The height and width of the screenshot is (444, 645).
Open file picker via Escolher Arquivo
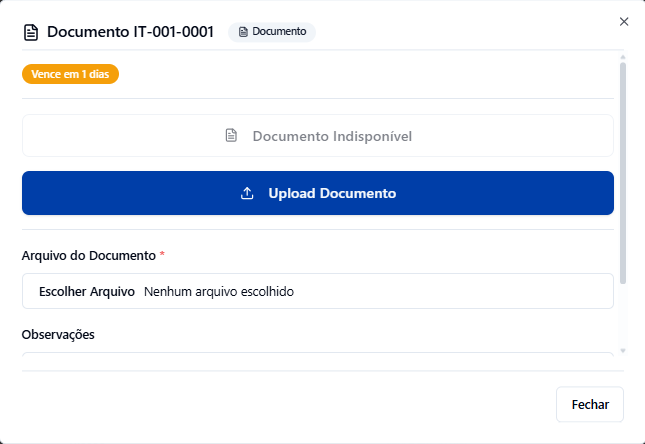coord(86,291)
